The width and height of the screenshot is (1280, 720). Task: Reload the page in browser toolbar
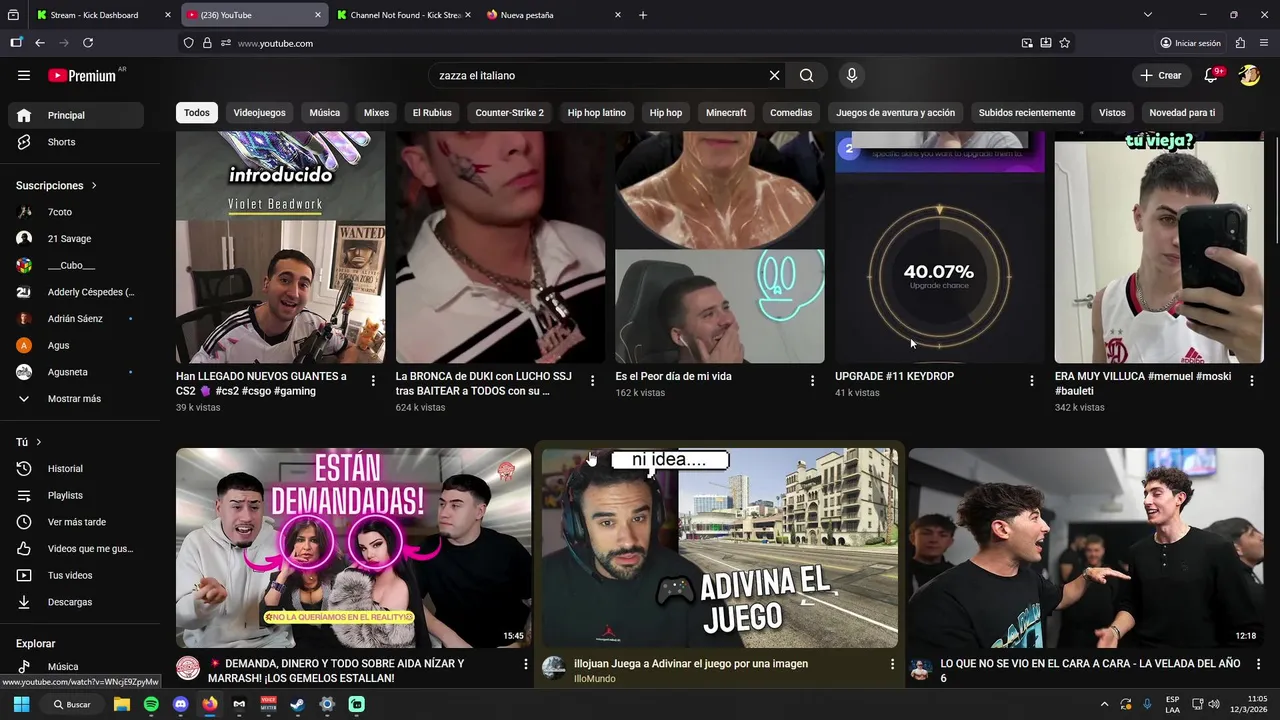[x=88, y=43]
